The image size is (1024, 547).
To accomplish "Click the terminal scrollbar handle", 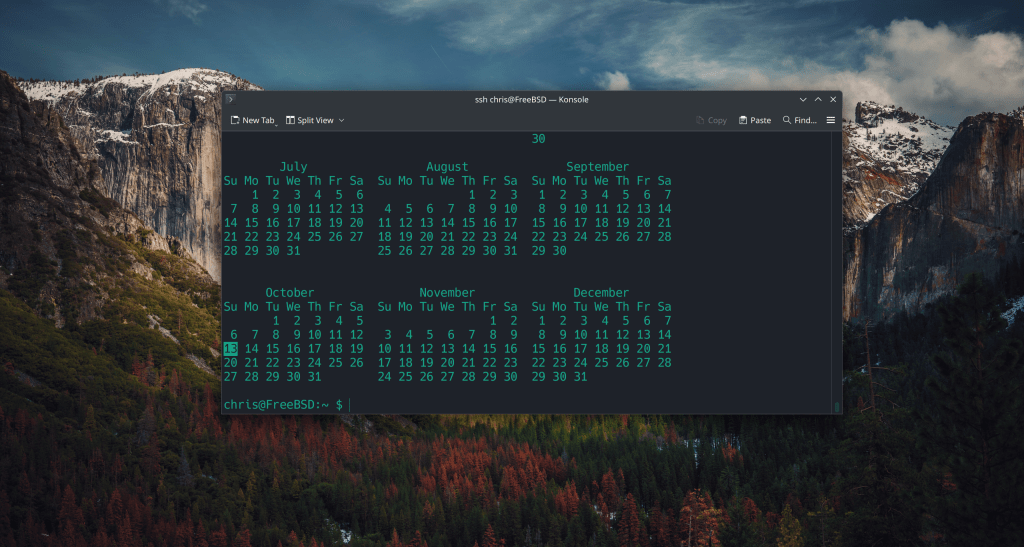I will pyautogui.click(x=837, y=406).
